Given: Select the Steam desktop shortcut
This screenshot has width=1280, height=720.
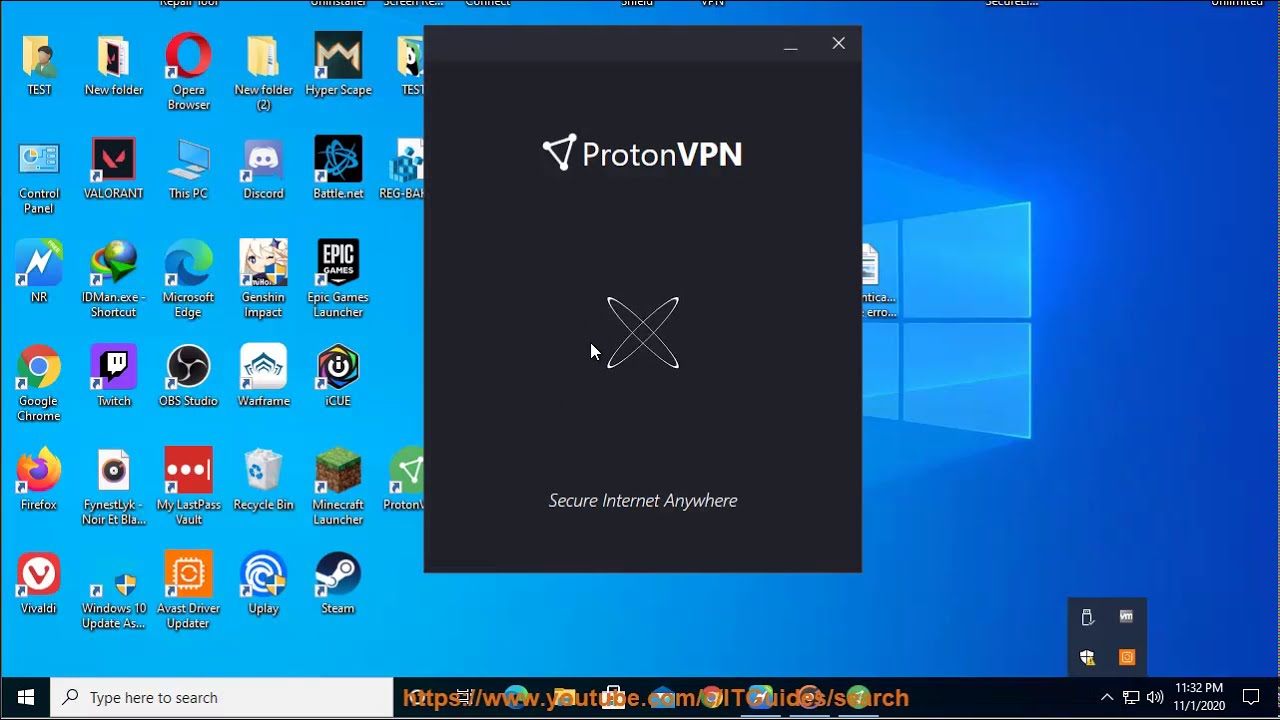Looking at the screenshot, I should click(338, 583).
